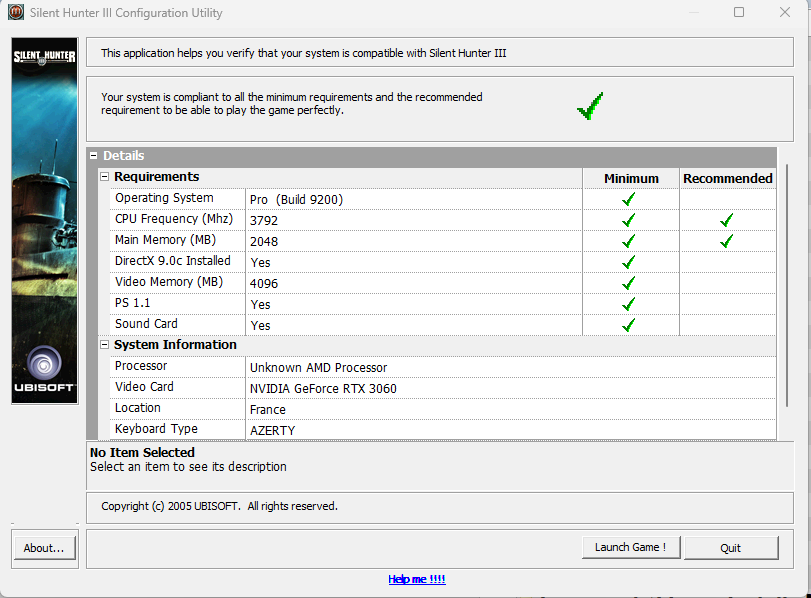Screen dimensions: 811x598
Task: Click Minimum checkmark for Operating System
Action: (629, 199)
